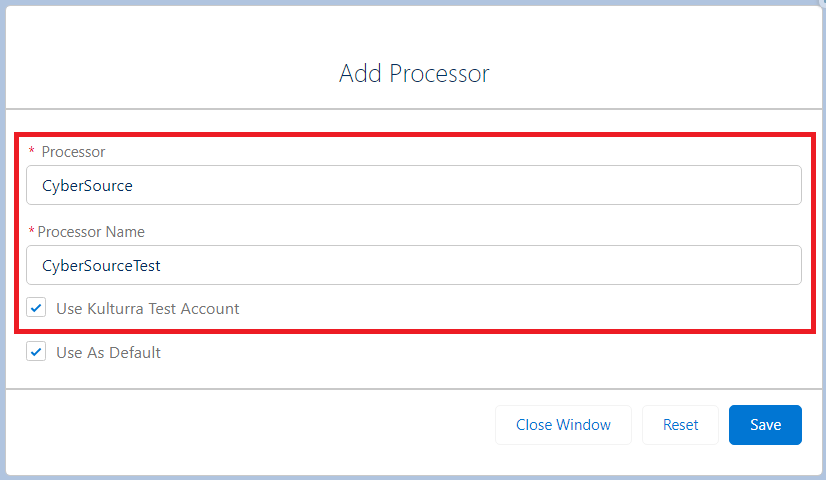Click the Reset button
Image resolution: width=826 pixels, height=480 pixels.
[x=680, y=425]
